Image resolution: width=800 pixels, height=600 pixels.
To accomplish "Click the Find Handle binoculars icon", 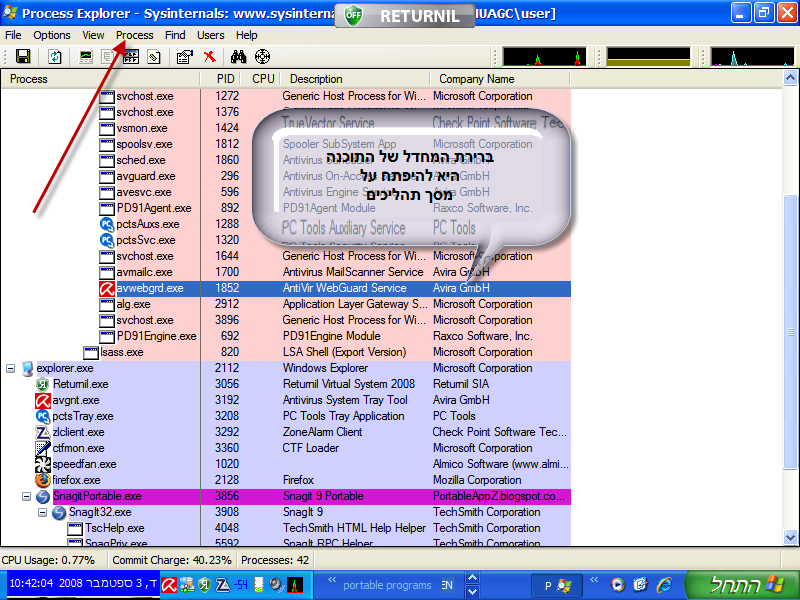I will click(x=238, y=57).
